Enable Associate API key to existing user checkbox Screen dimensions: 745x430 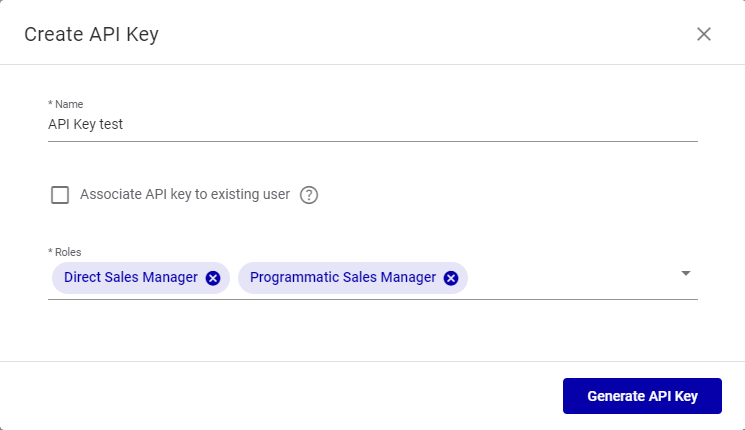click(x=60, y=195)
